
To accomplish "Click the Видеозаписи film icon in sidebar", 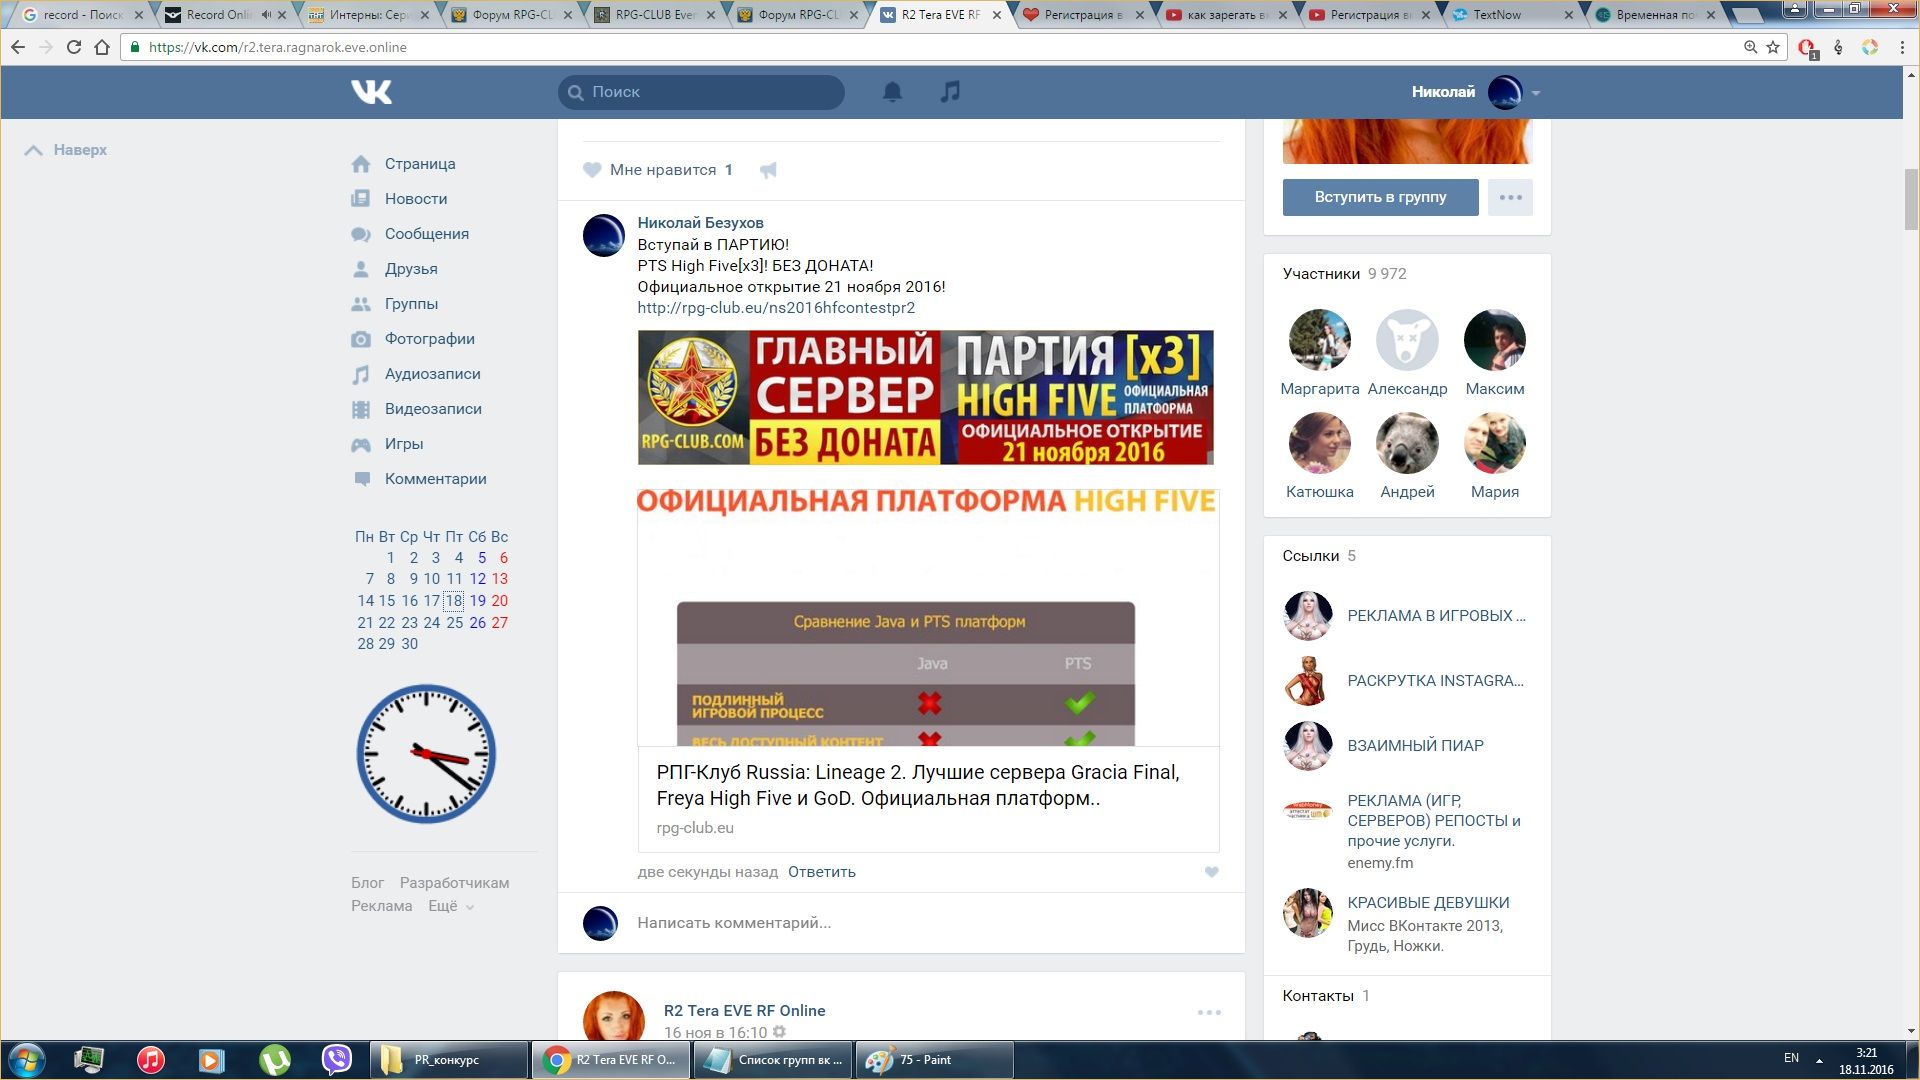I will coord(361,409).
